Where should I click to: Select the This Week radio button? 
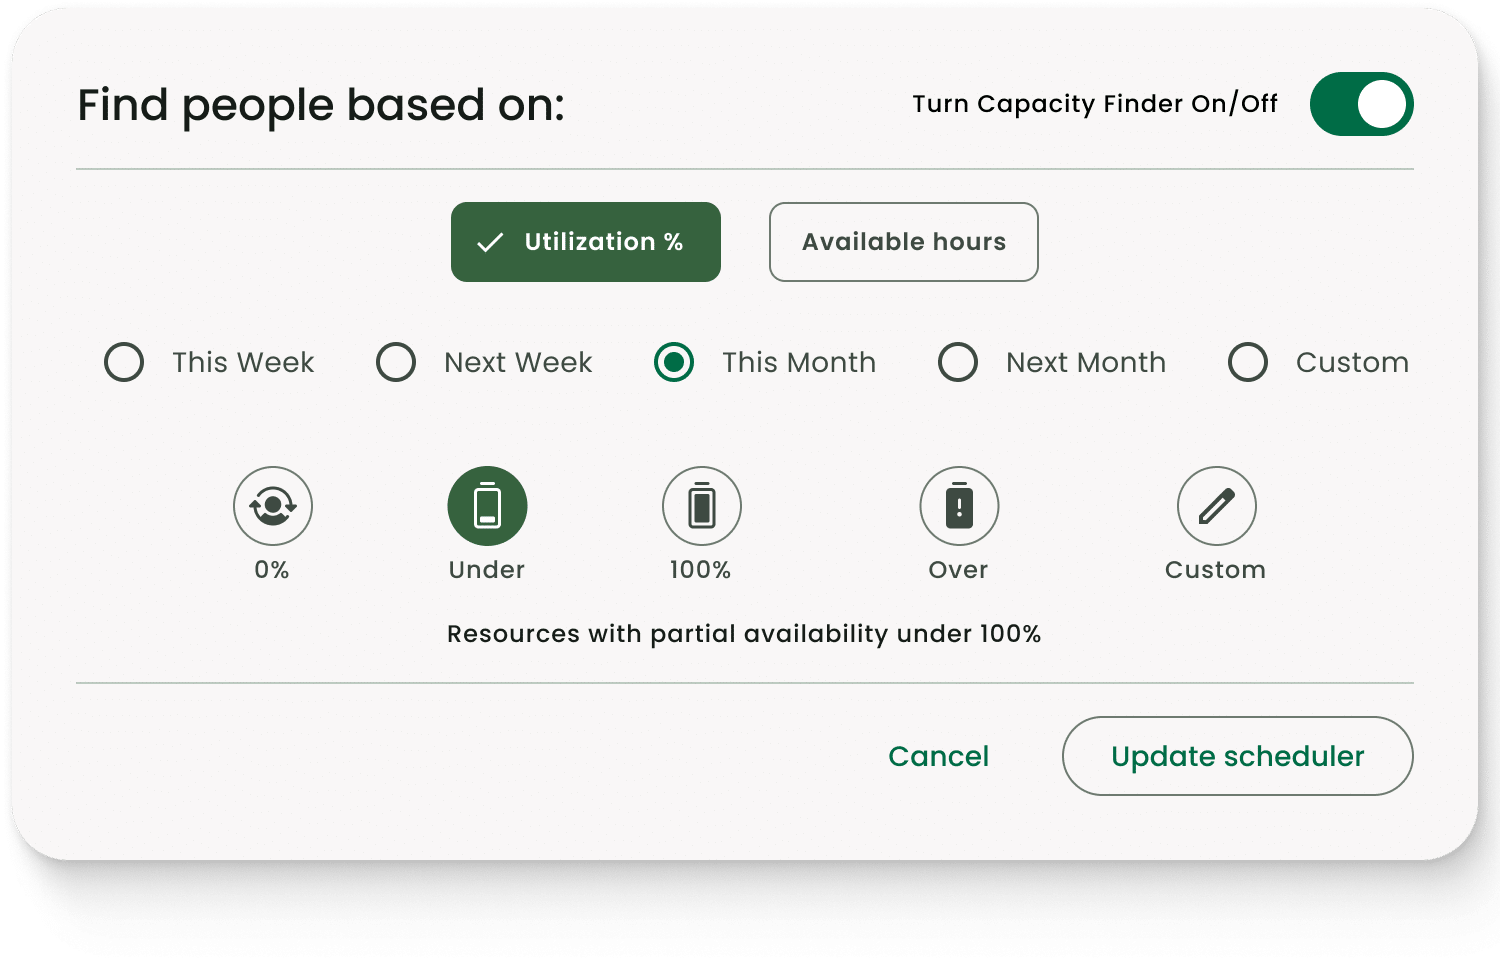pyautogui.click(x=123, y=362)
